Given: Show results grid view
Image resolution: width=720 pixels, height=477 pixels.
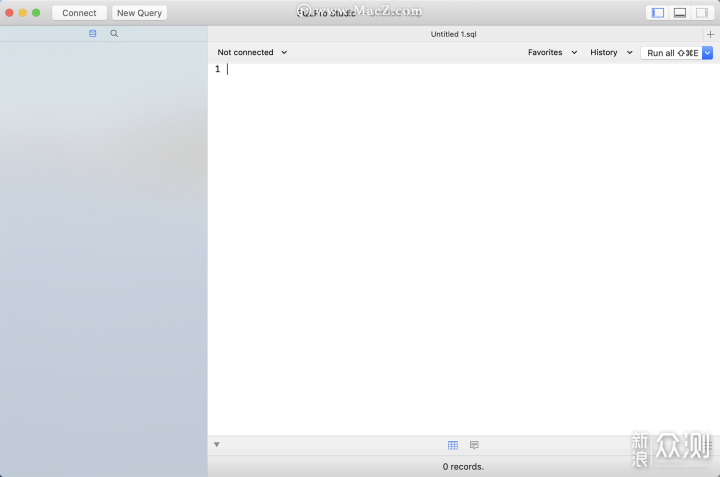Looking at the screenshot, I should 453,445.
